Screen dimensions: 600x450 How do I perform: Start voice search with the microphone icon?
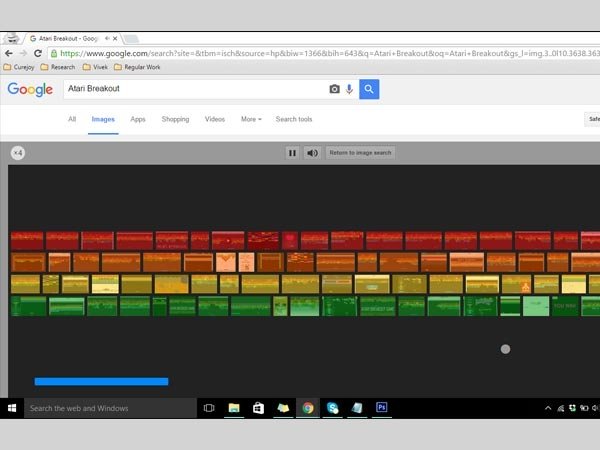[x=349, y=89]
